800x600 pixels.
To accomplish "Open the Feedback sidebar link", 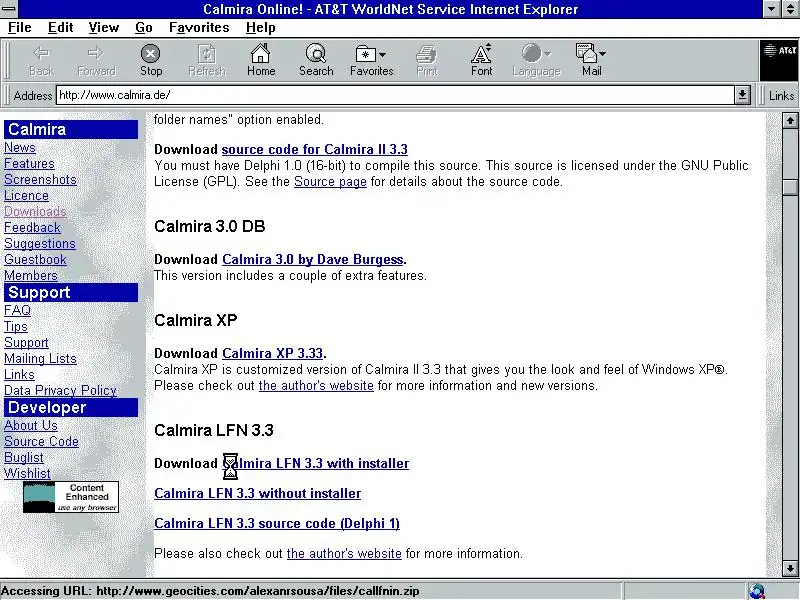I will (32, 228).
